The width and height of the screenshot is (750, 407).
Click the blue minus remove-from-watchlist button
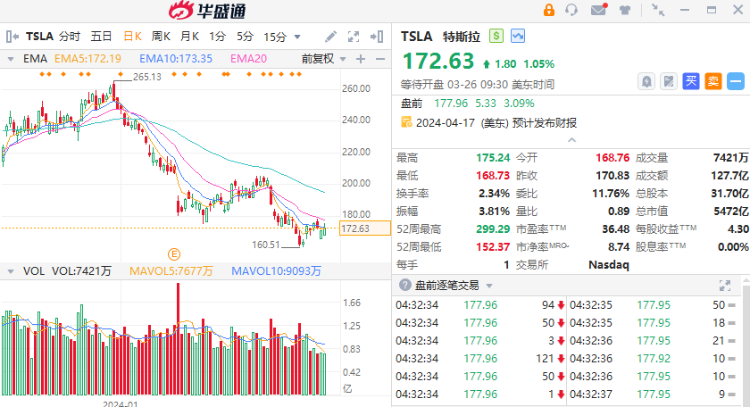[736, 81]
